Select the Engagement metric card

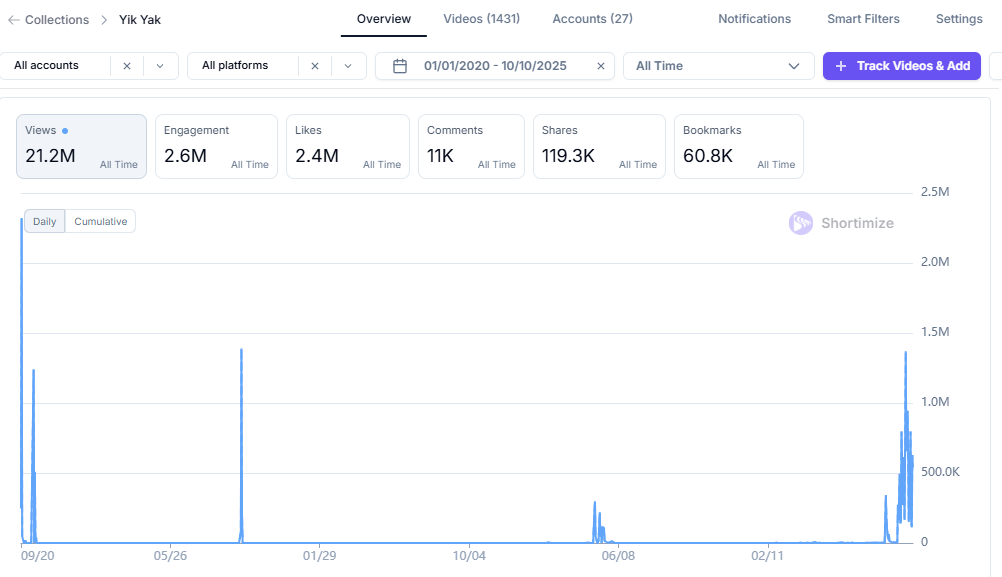tap(216, 146)
